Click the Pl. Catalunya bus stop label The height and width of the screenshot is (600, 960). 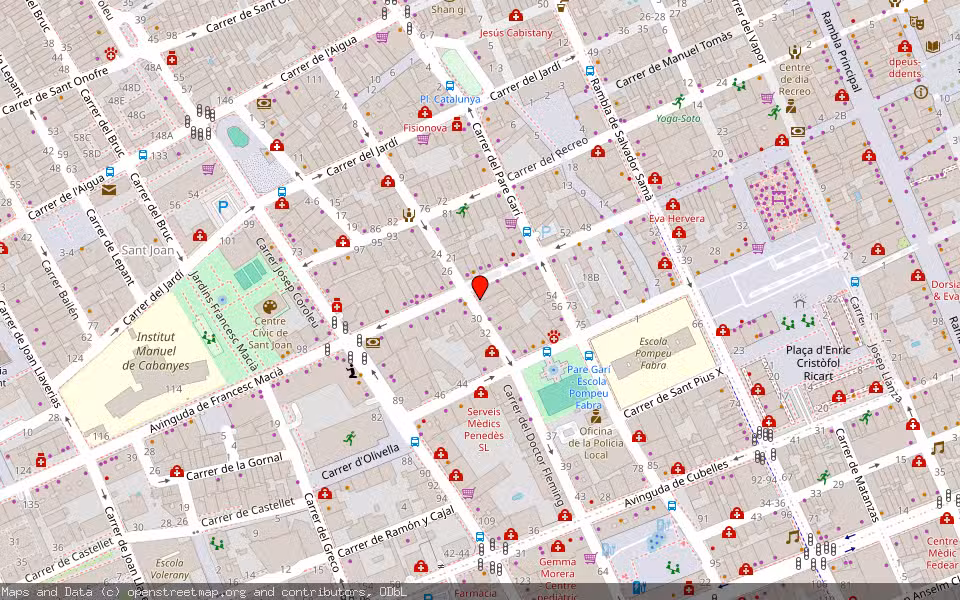(450, 99)
